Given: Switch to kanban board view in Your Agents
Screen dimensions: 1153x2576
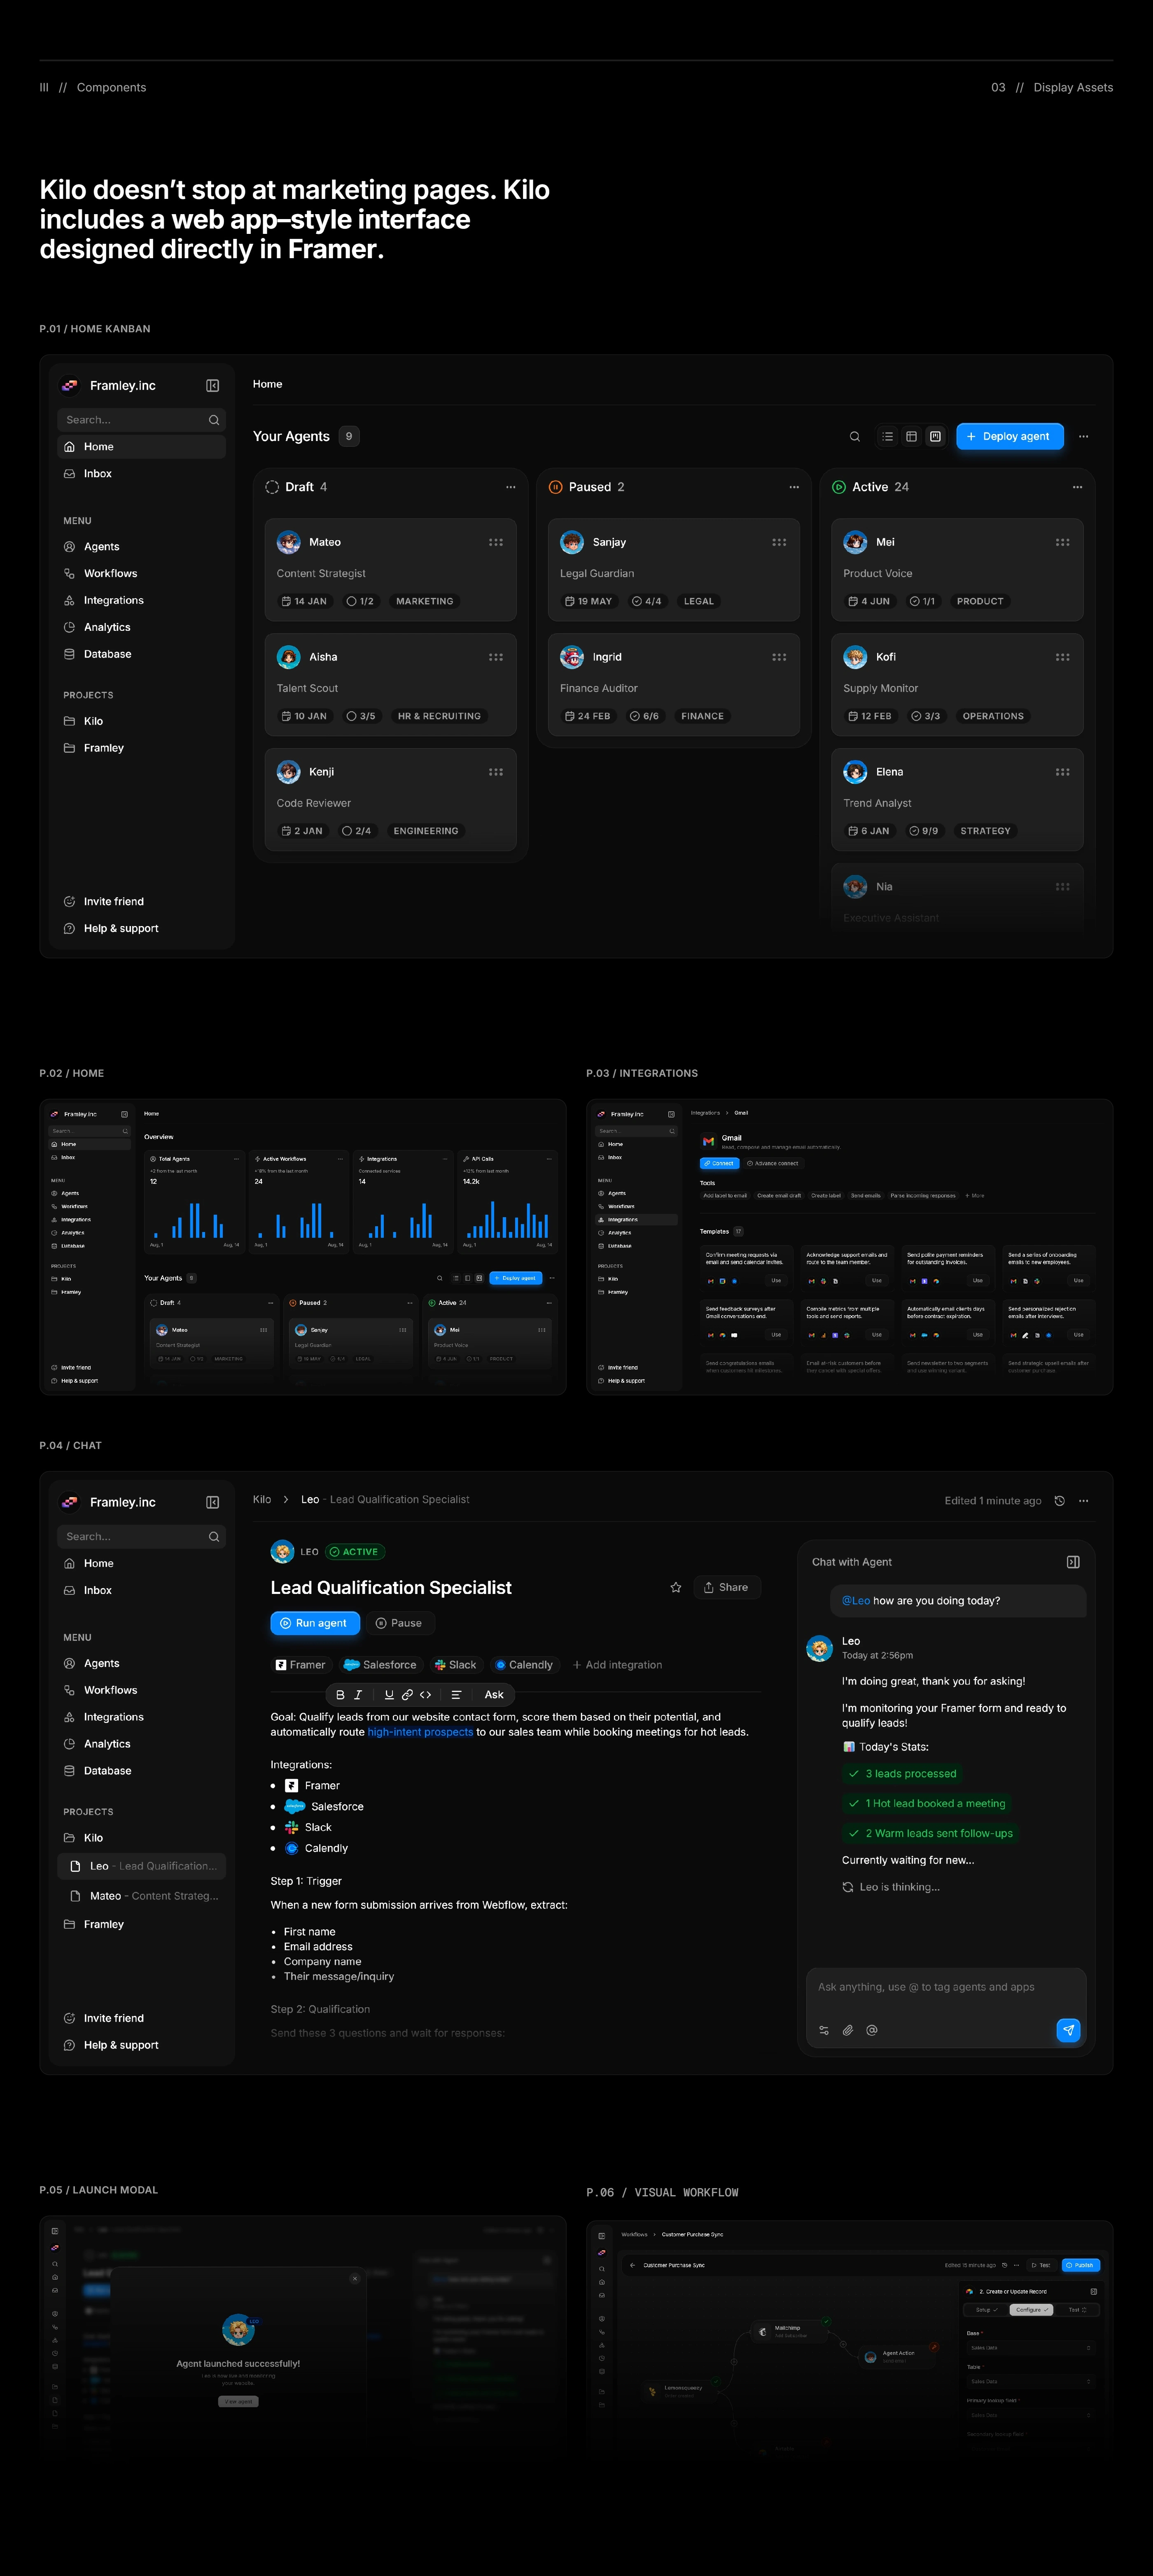Looking at the screenshot, I should 935,436.
